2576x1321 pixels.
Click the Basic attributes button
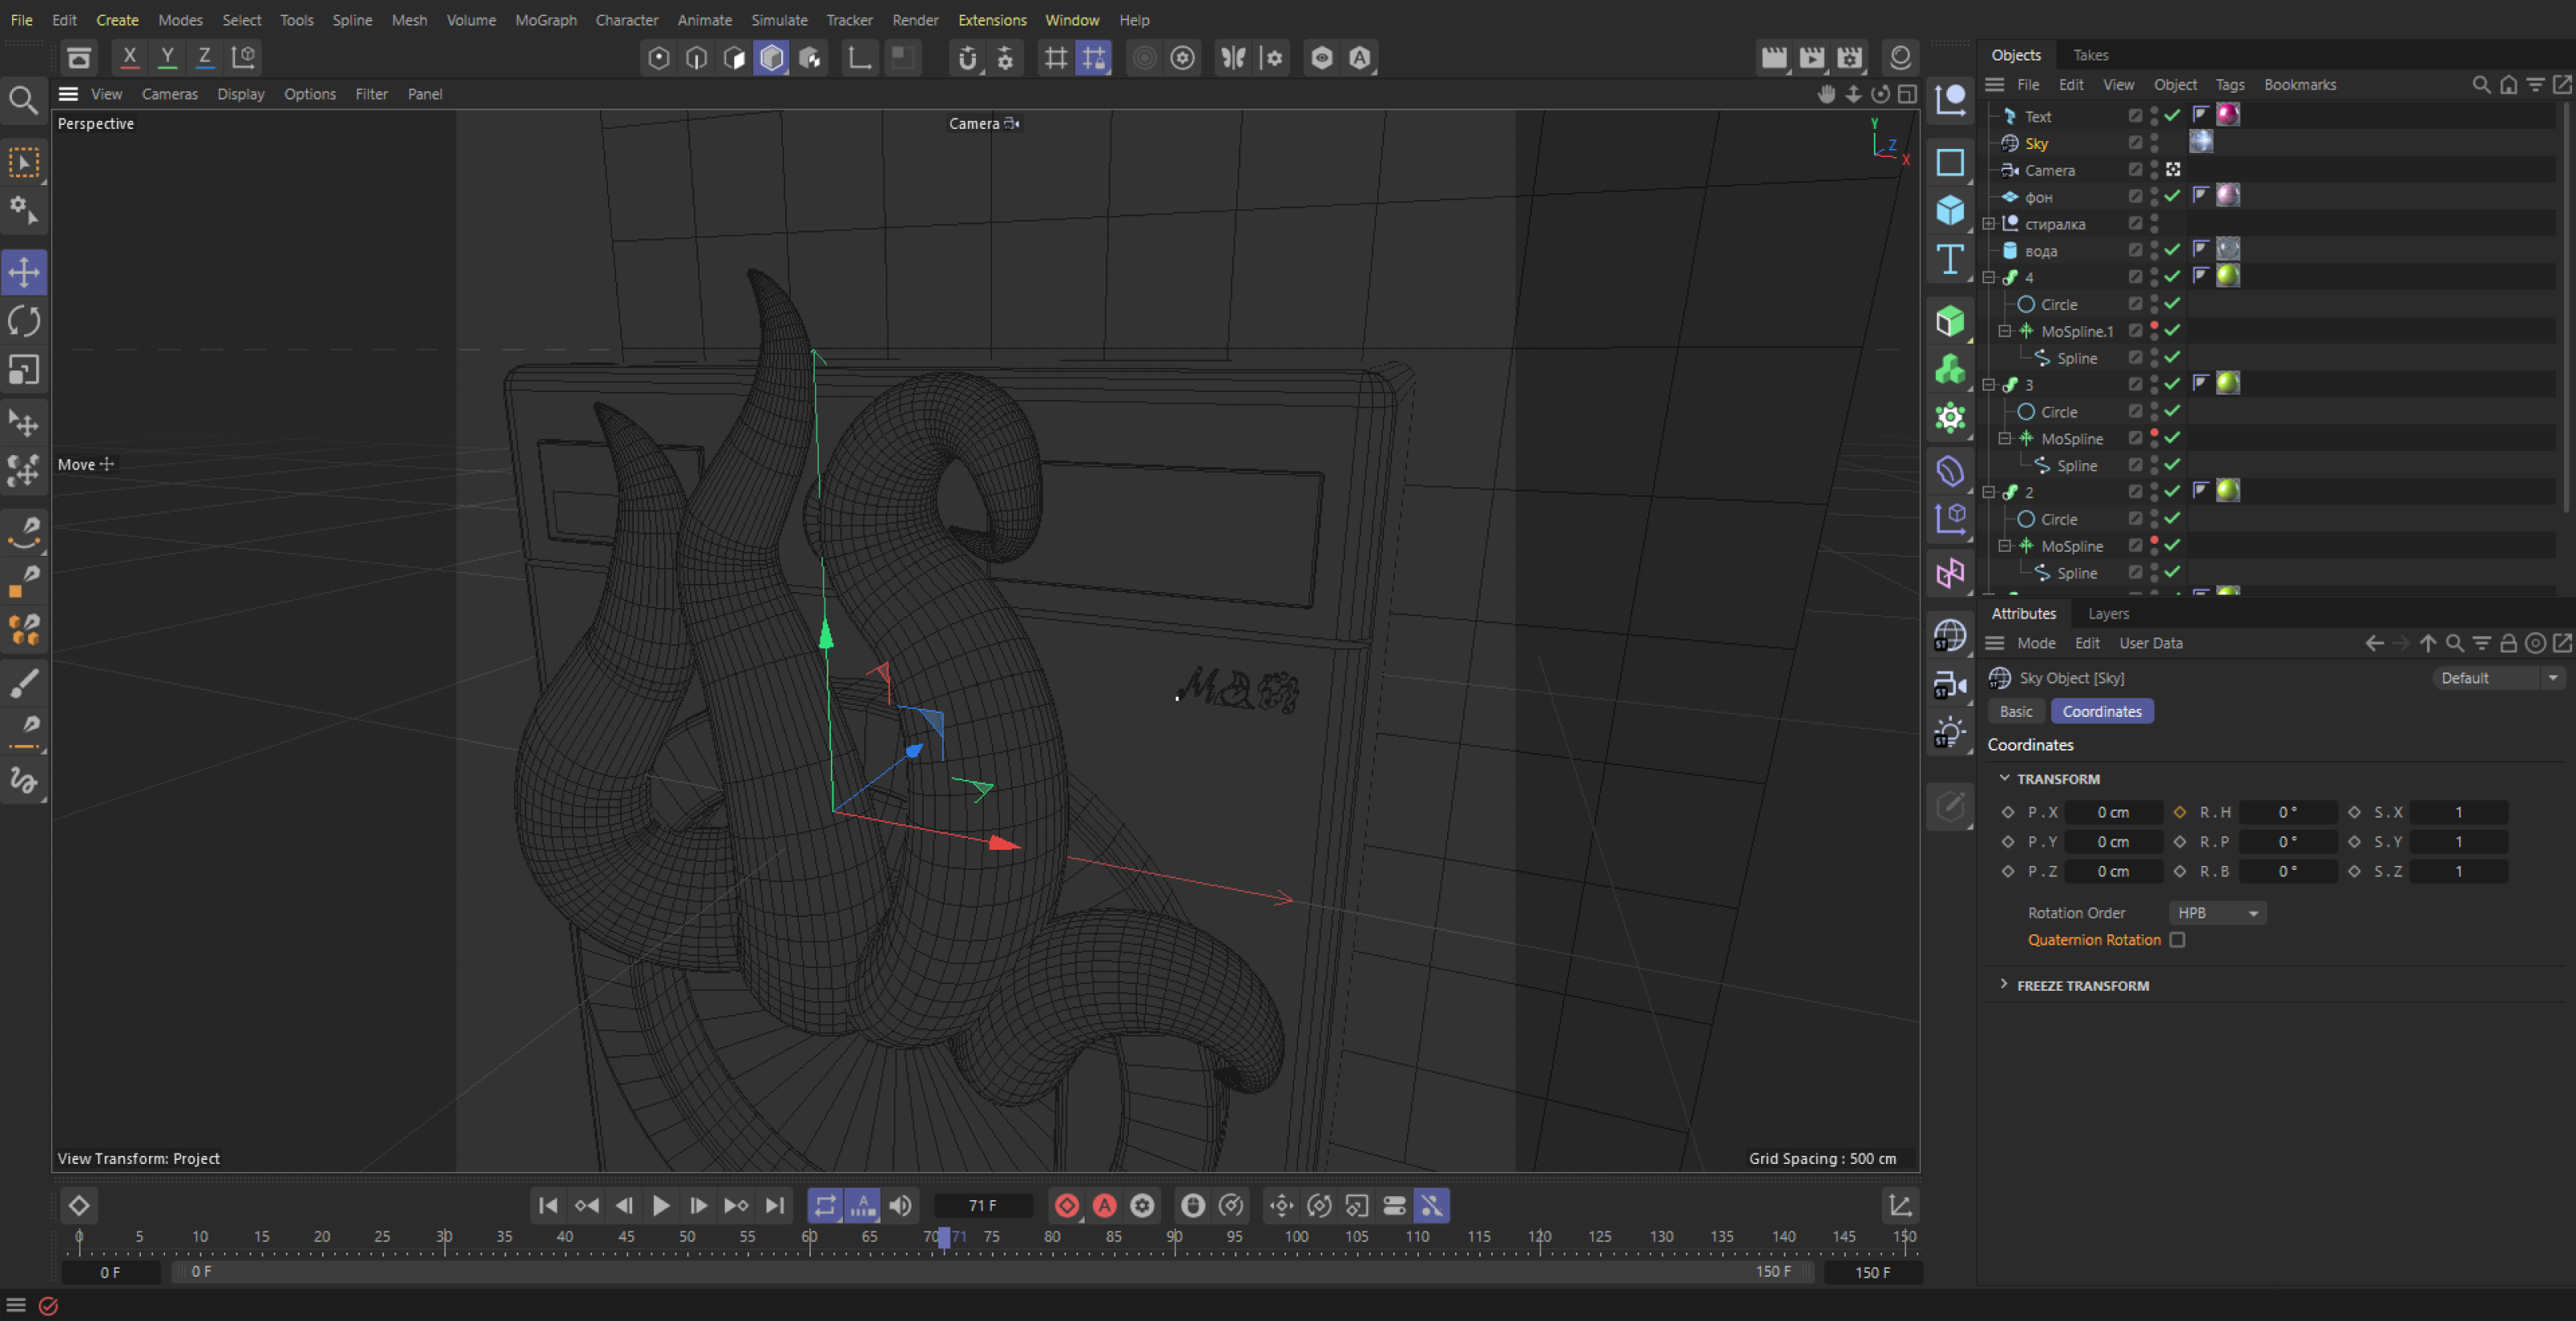[2015, 711]
